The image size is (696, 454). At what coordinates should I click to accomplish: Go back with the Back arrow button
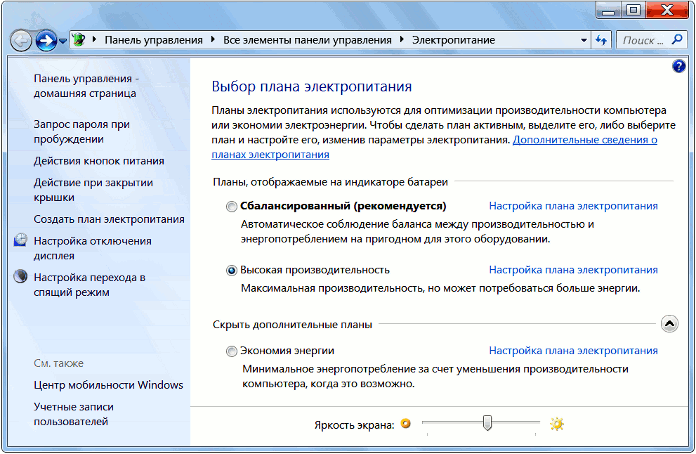[x=20, y=41]
